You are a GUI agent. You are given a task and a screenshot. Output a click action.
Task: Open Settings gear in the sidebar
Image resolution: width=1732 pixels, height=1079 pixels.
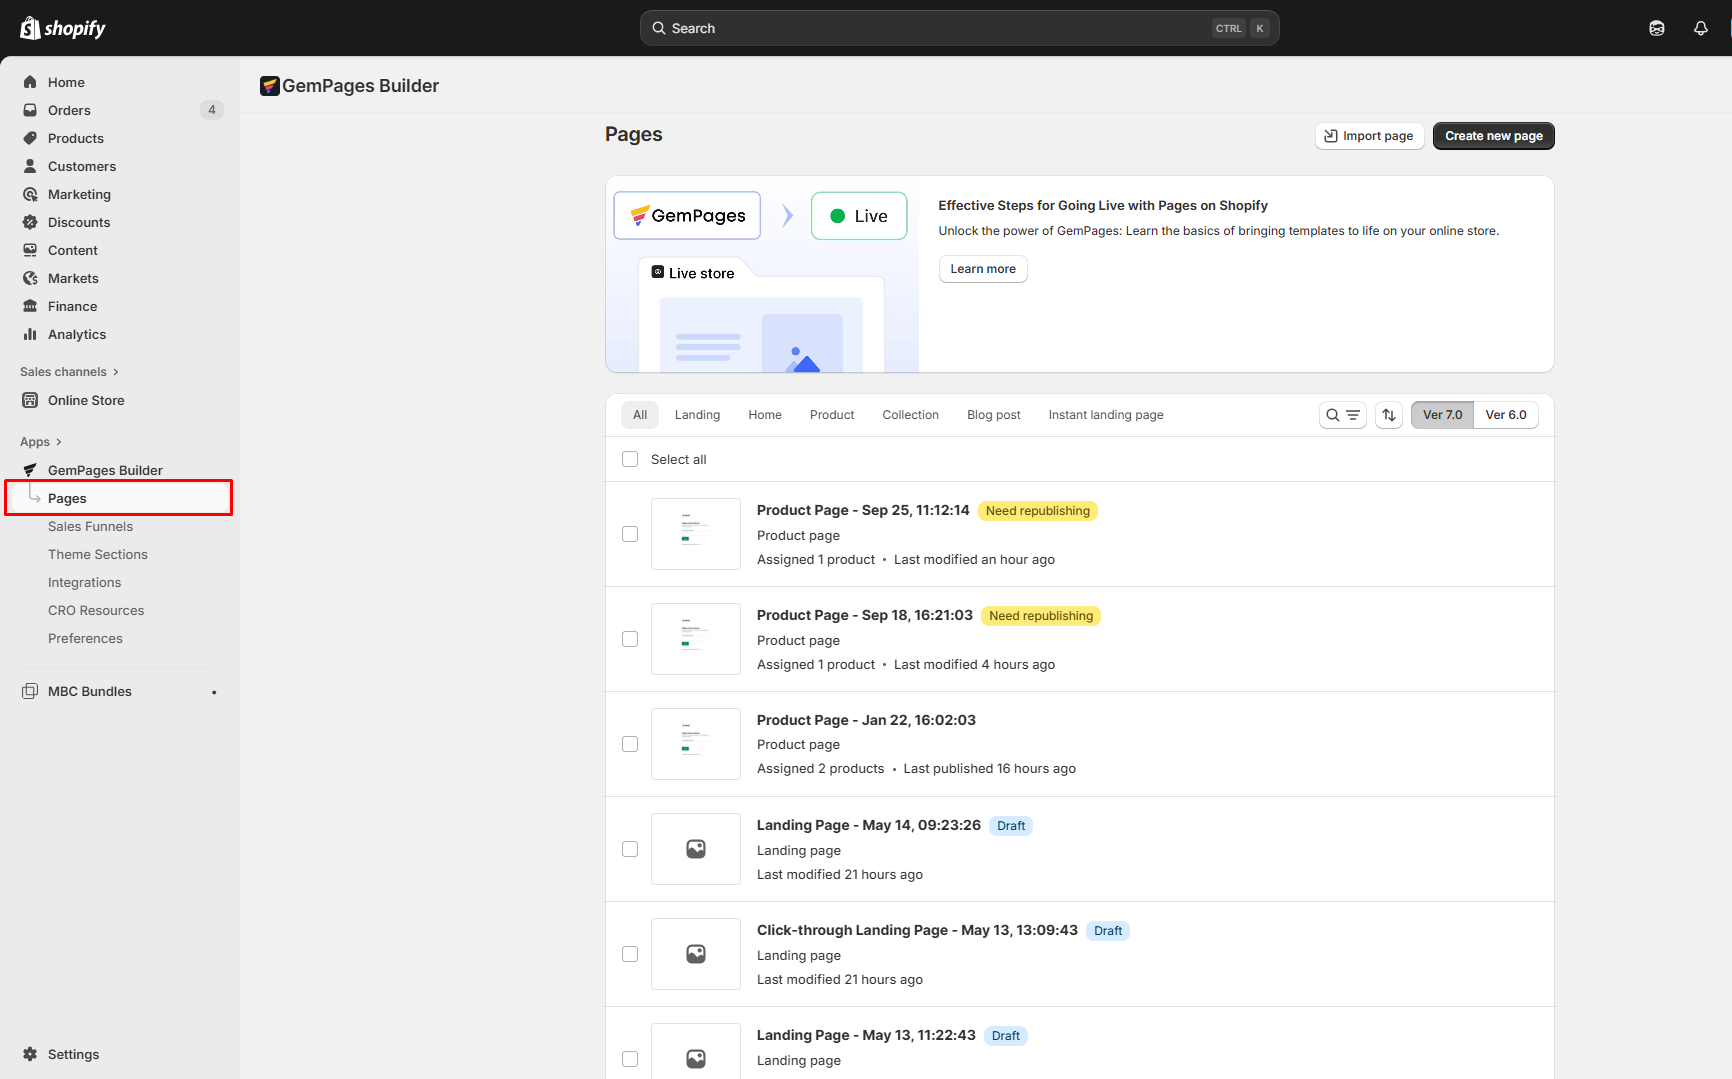coord(73,1054)
